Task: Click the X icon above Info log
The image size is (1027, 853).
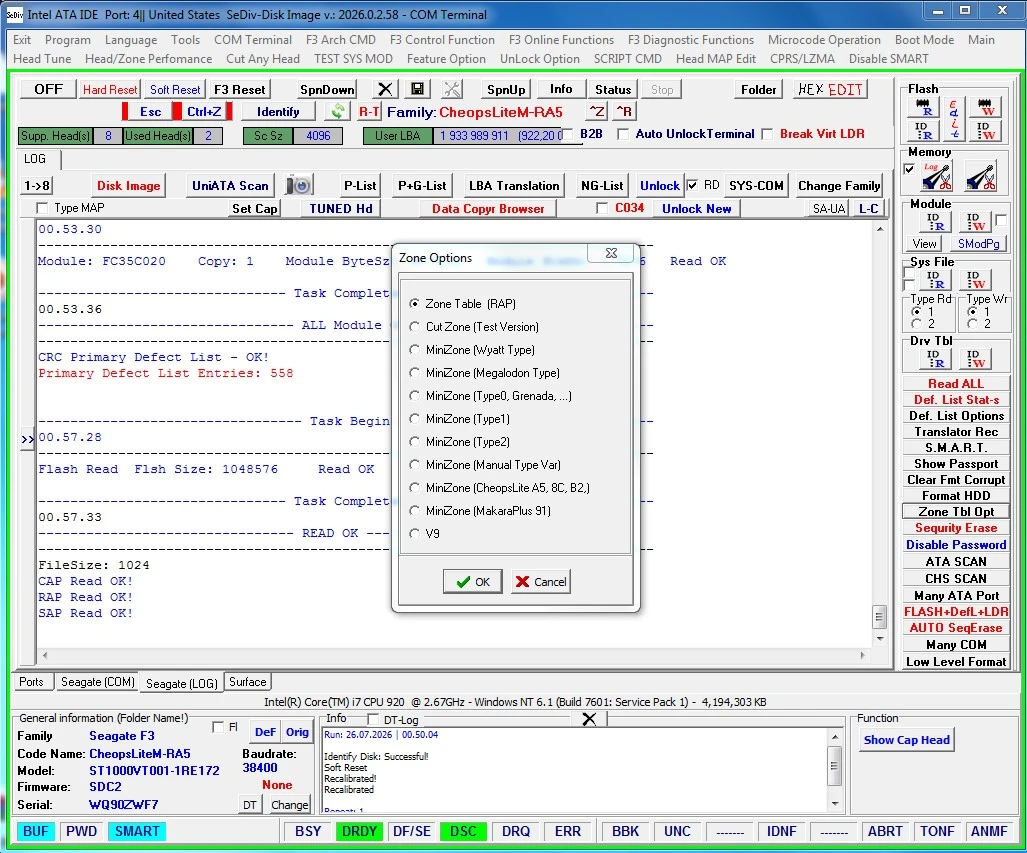Action: click(589, 719)
